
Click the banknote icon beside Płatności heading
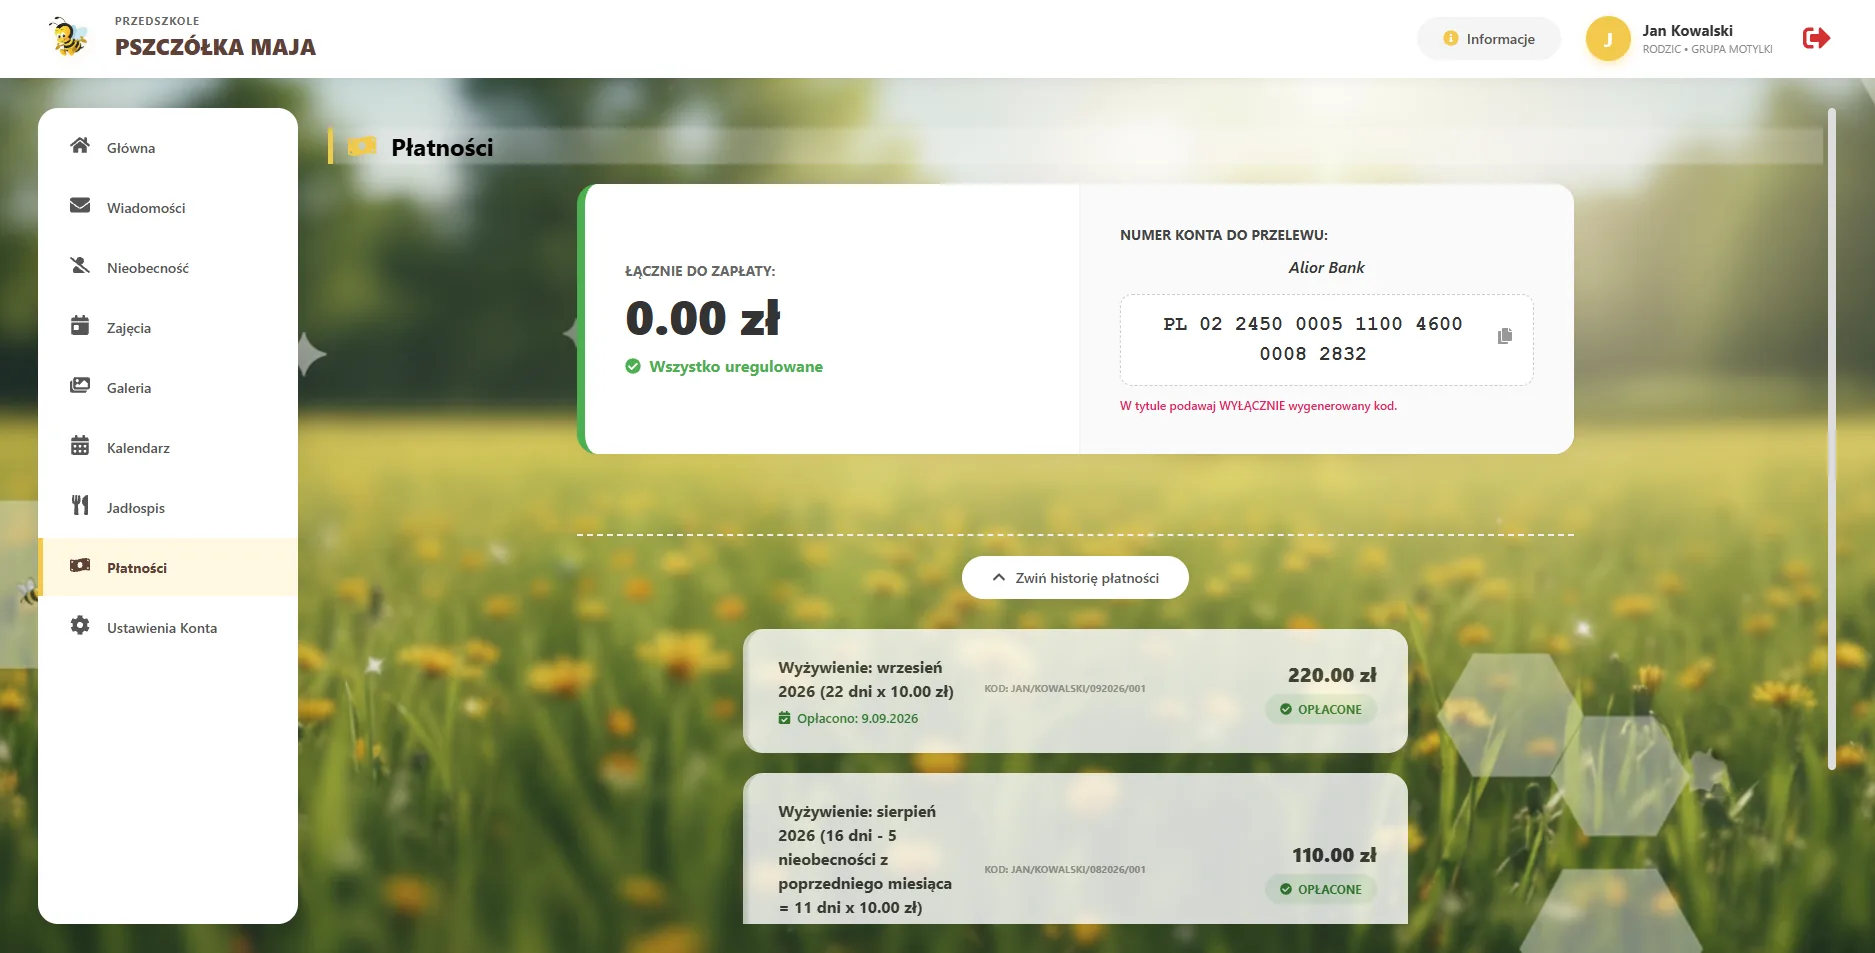tap(362, 147)
